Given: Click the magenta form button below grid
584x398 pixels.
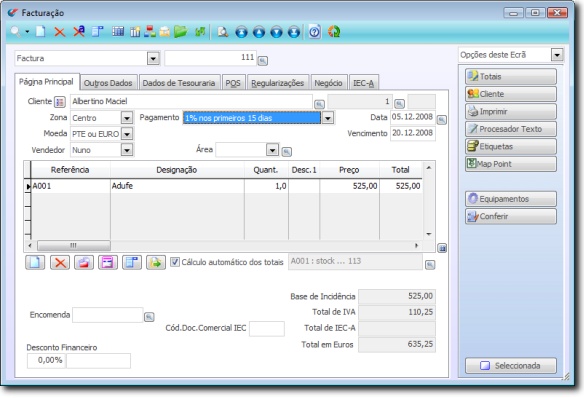Looking at the screenshot, I should tap(108, 262).
